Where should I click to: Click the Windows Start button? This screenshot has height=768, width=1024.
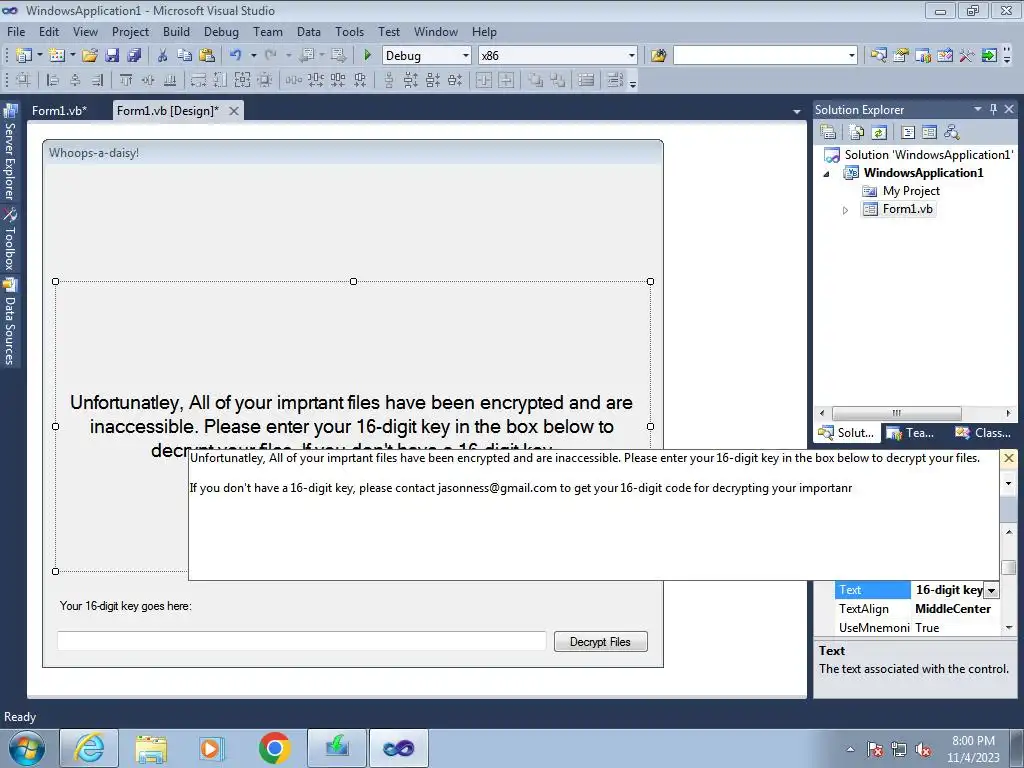27,748
